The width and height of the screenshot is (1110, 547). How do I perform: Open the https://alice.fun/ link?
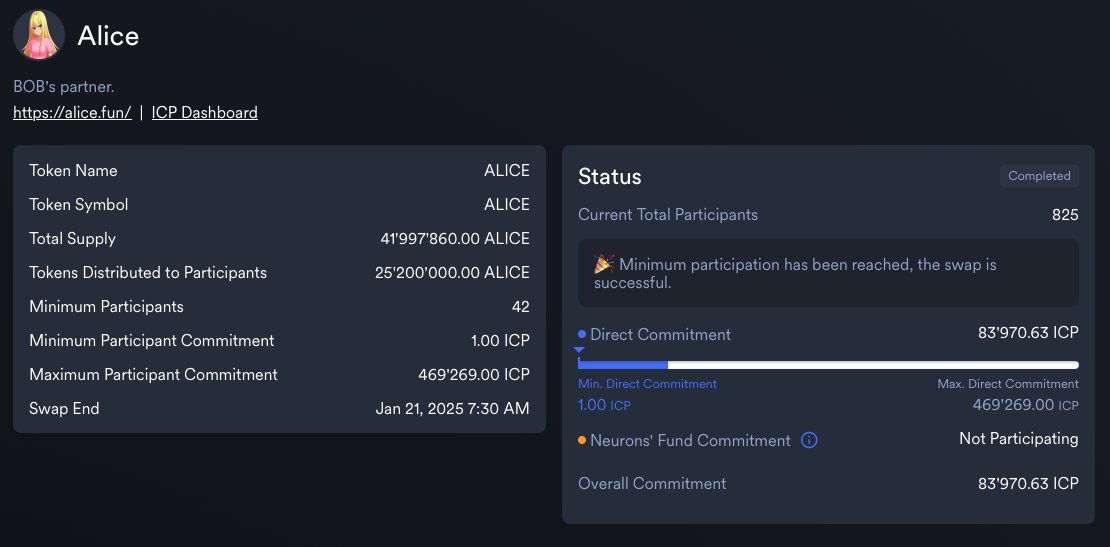click(72, 113)
